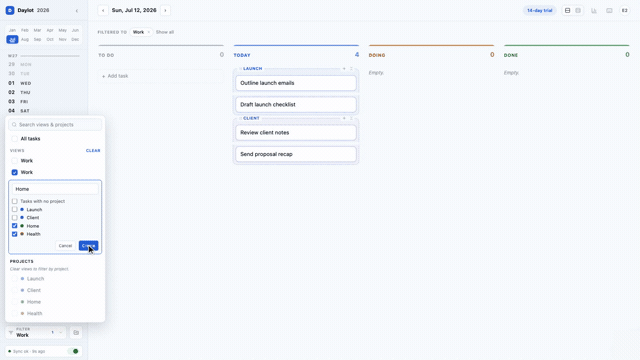Open the 14-day trial badge
Viewport: 640px width, 360px height.
click(x=540, y=11)
